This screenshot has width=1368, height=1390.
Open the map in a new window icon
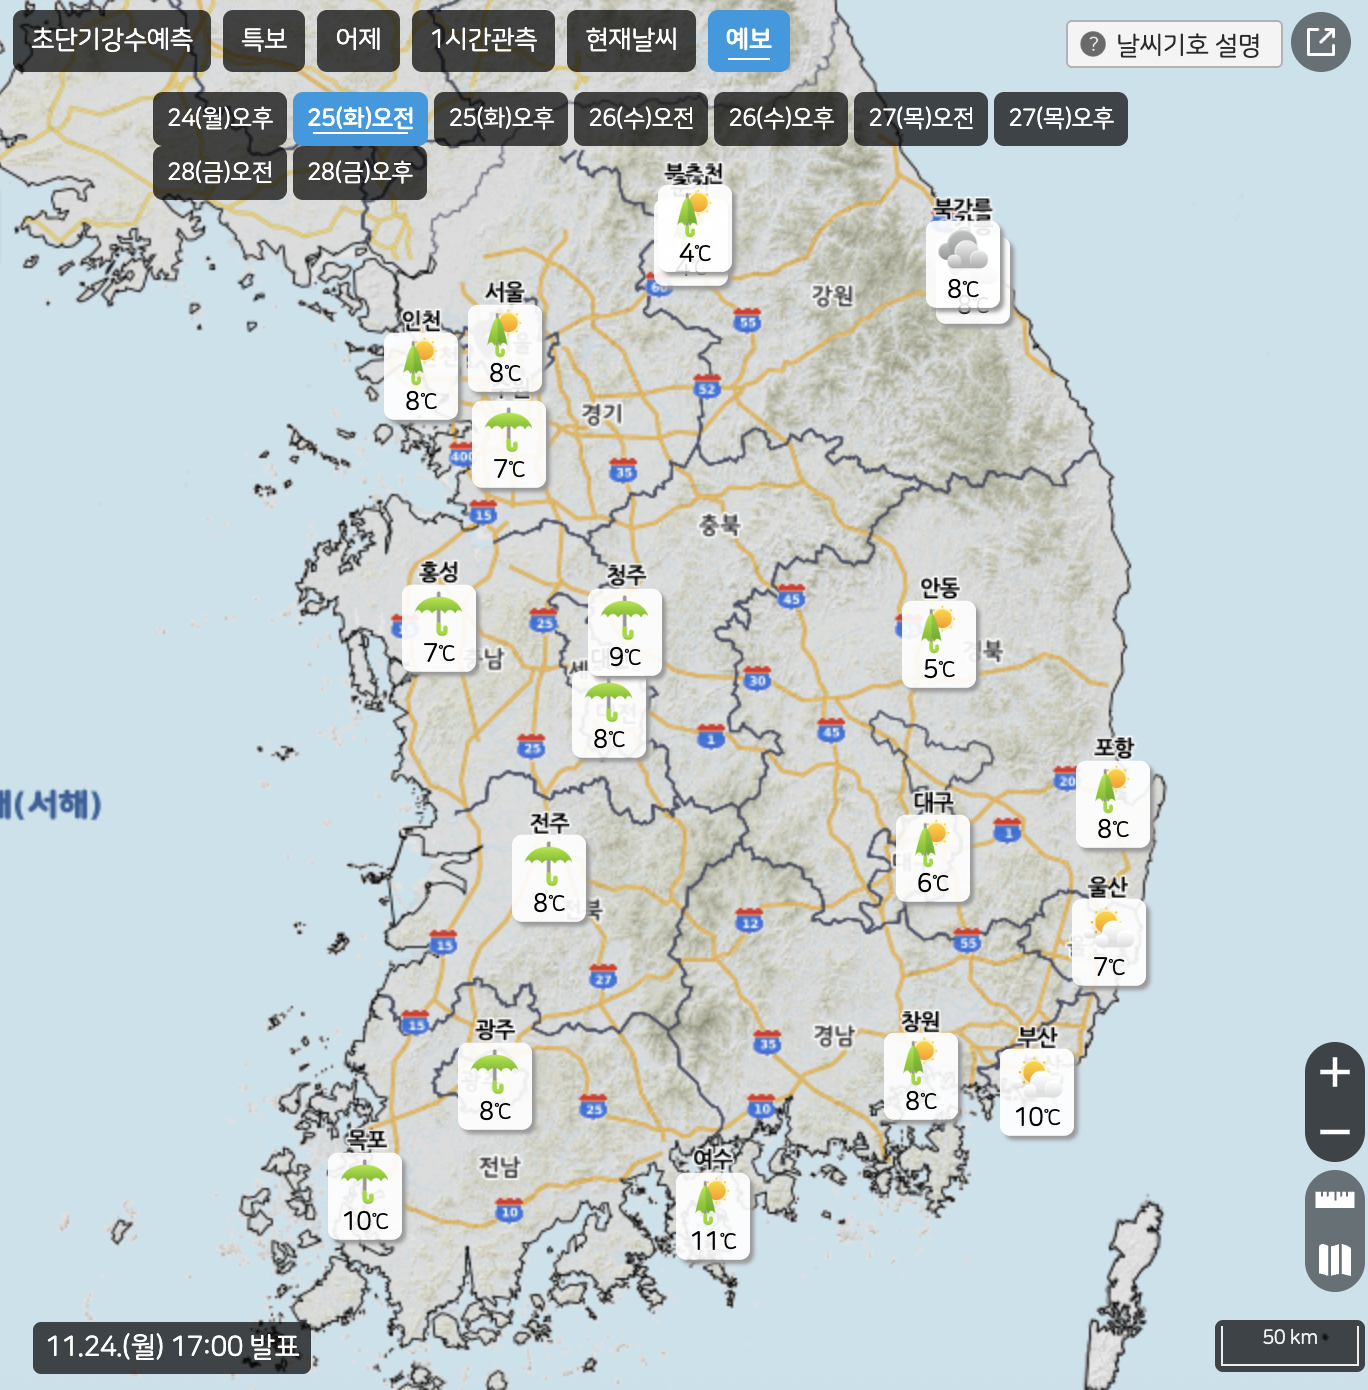1320,42
